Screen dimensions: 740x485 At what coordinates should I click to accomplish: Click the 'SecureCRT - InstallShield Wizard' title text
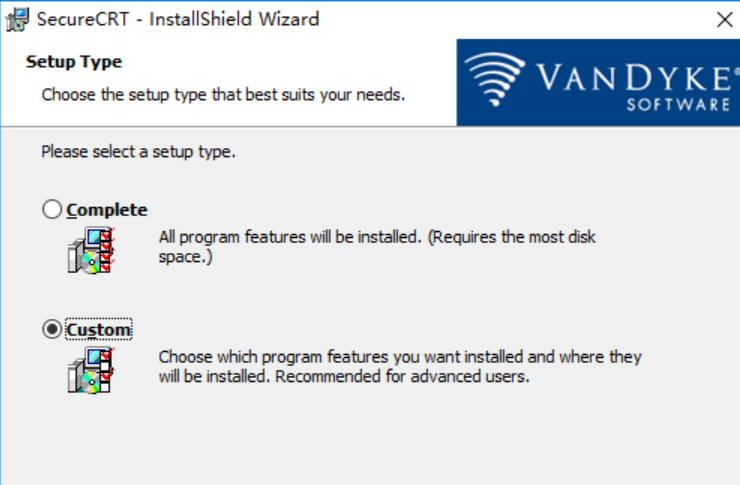pyautogui.click(x=178, y=19)
